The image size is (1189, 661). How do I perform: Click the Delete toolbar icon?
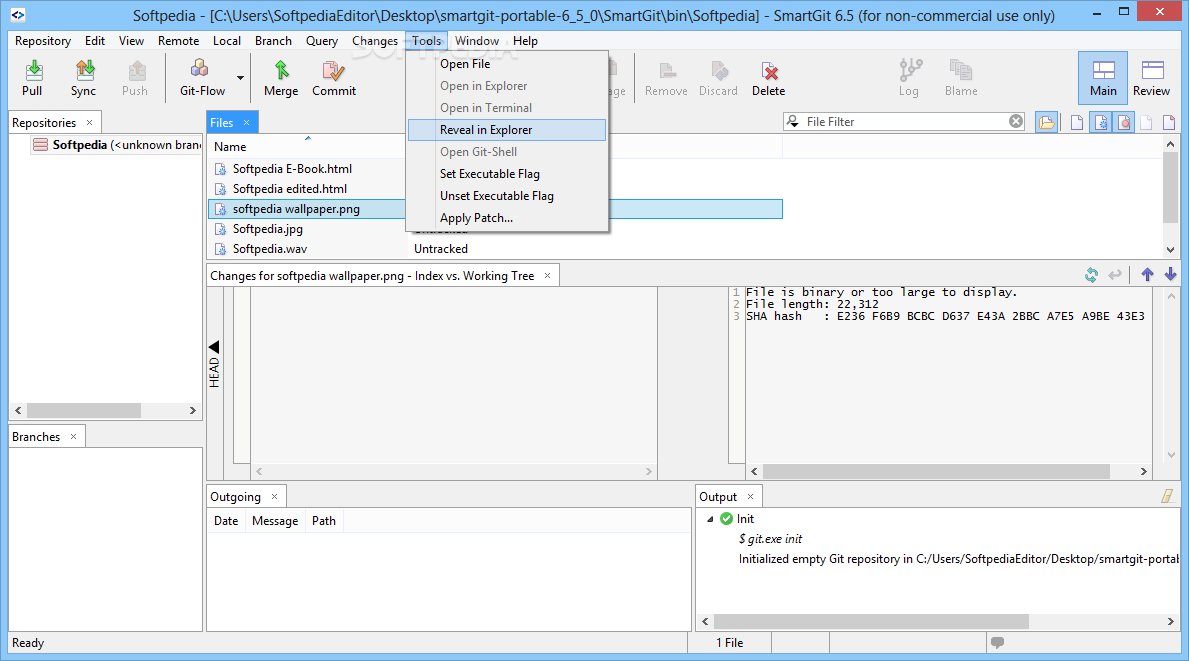point(769,78)
